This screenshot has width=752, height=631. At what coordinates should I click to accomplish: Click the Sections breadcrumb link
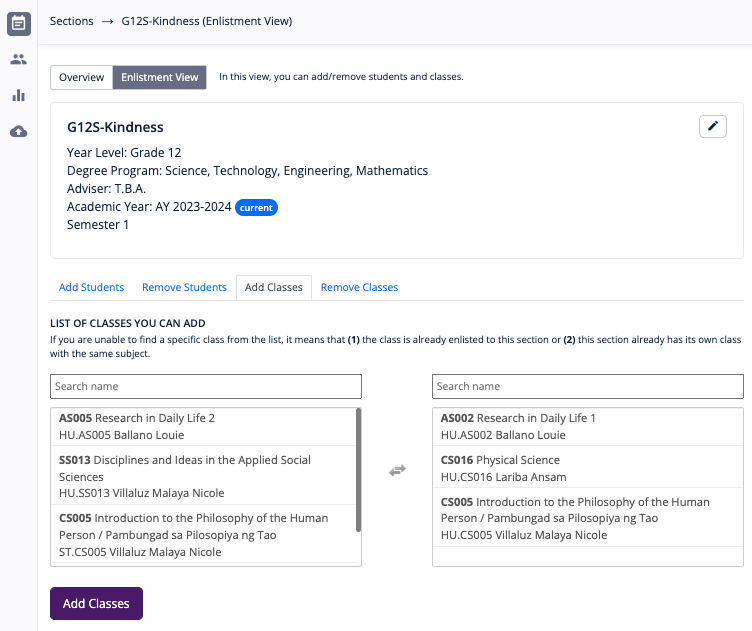pyautogui.click(x=71, y=21)
